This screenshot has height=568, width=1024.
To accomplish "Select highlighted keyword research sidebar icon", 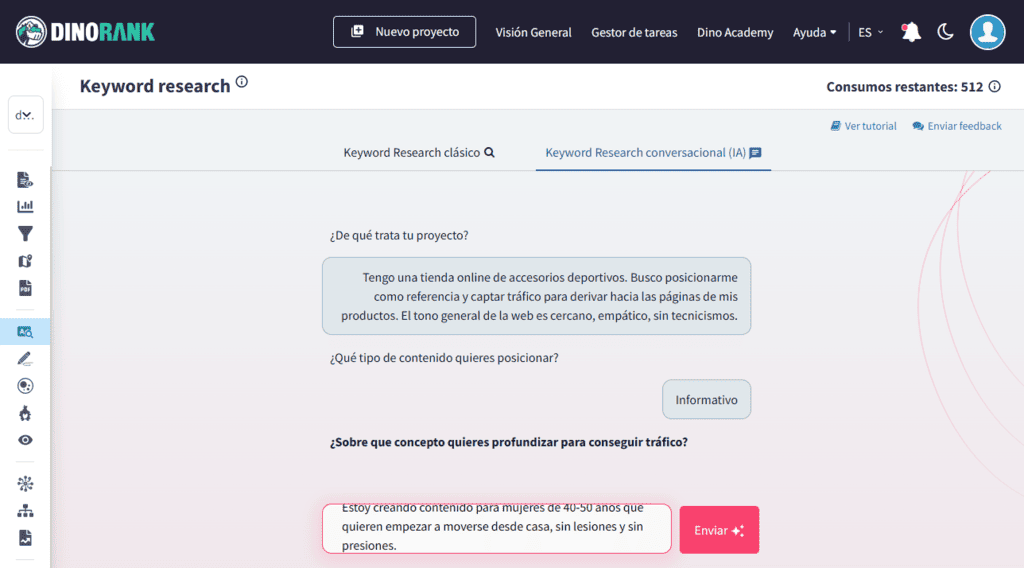I will (x=25, y=332).
